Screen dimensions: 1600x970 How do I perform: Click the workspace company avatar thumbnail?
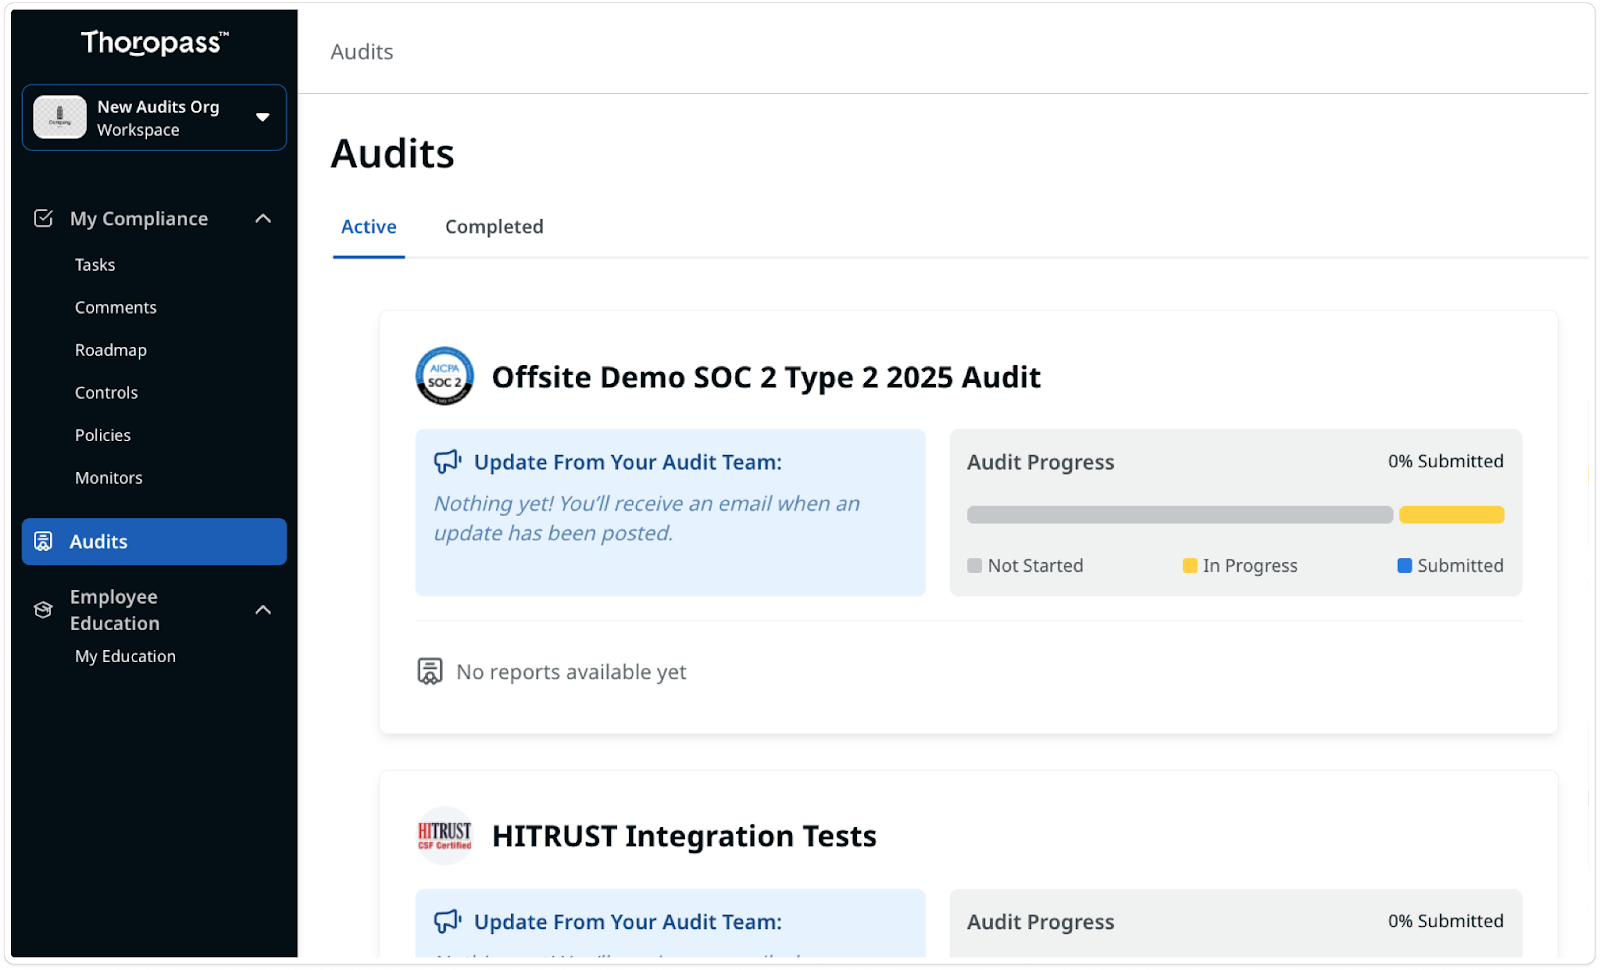click(60, 118)
